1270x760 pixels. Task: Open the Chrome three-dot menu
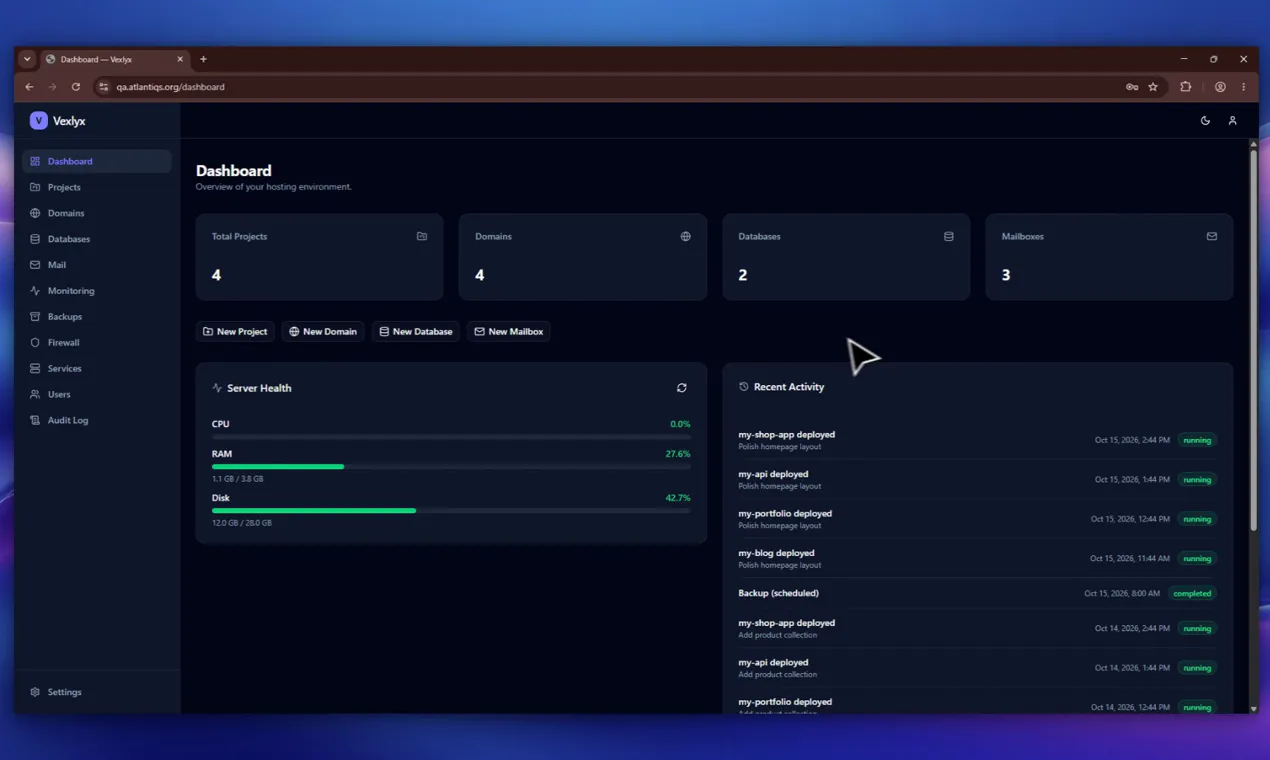coord(1244,87)
